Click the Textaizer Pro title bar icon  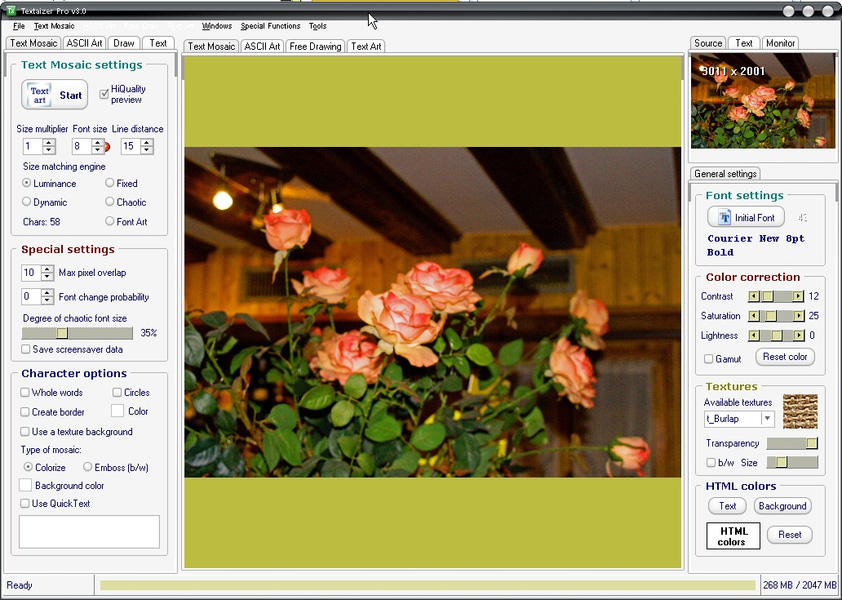coord(9,10)
